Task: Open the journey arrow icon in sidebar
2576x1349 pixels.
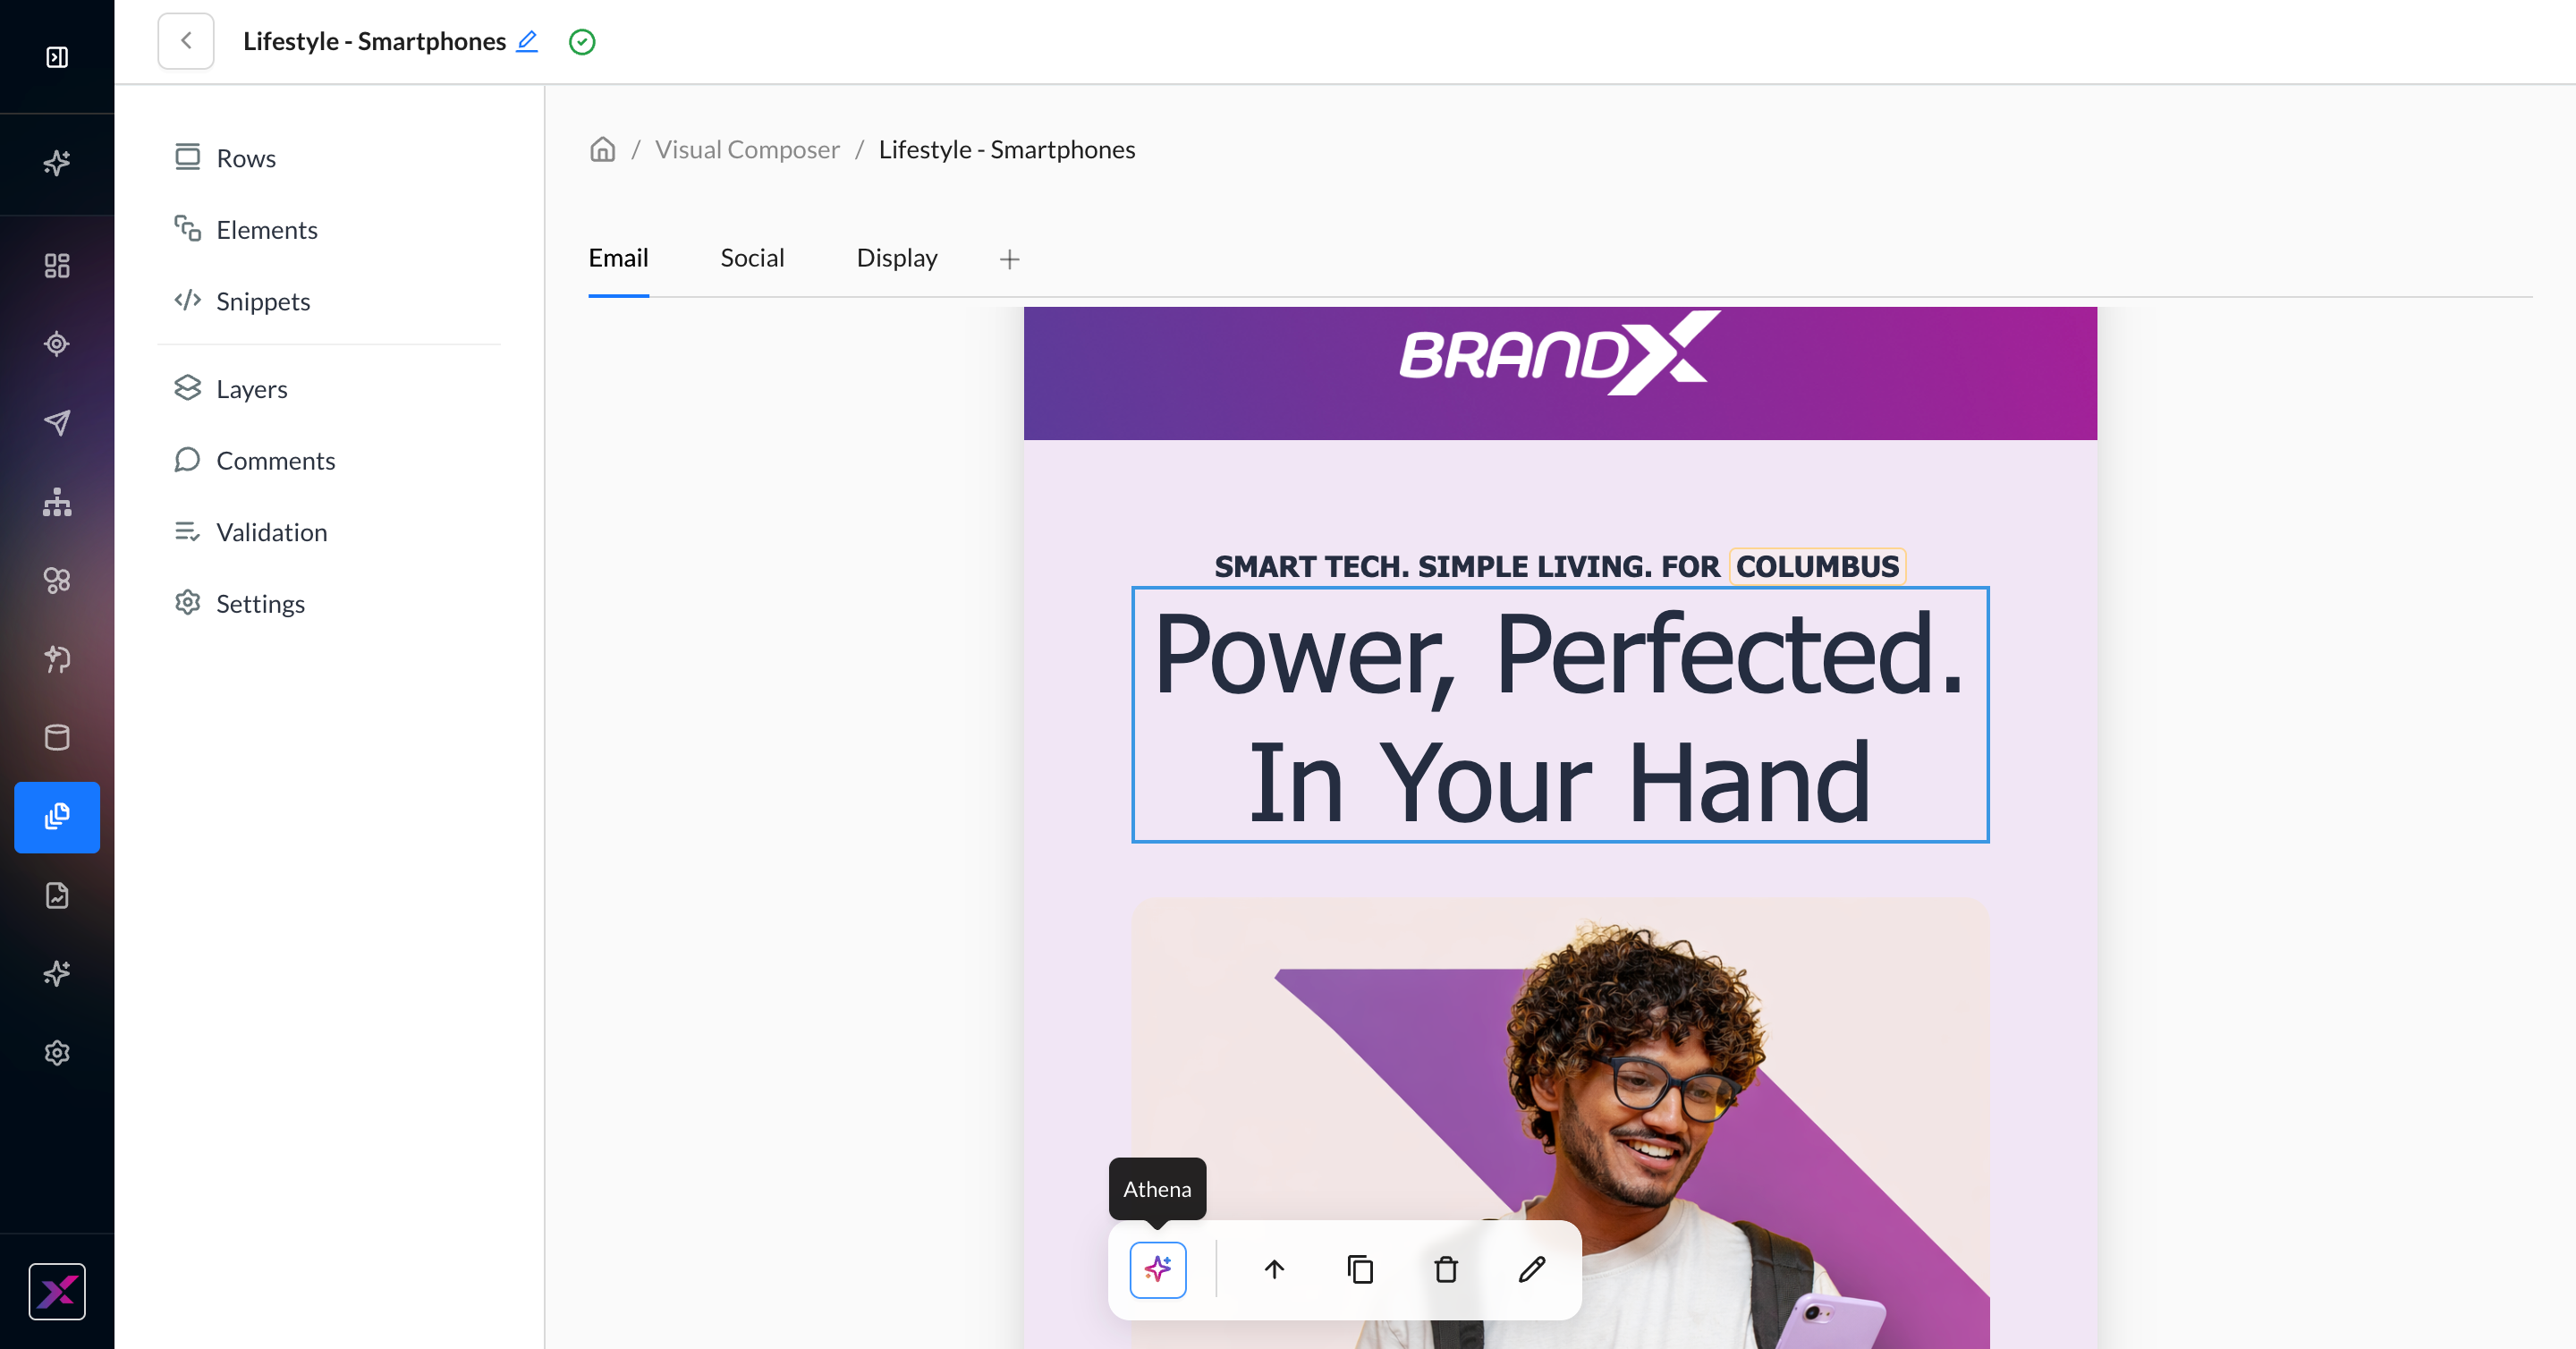Action: pyautogui.click(x=57, y=659)
